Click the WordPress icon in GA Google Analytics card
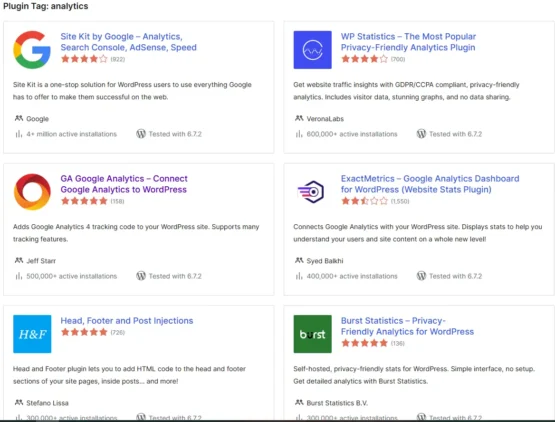This screenshot has height=422, width=555. [141, 276]
